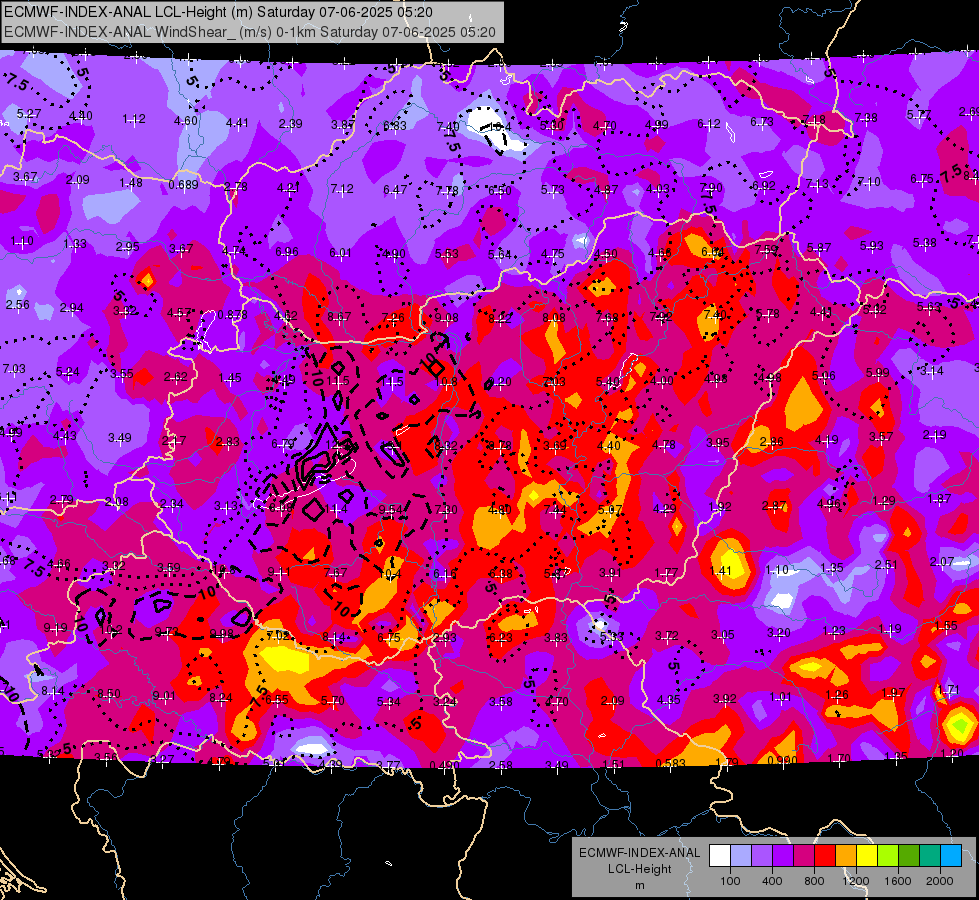Click the WindShear 0-1km header title line
979x900 pixels.
point(250,32)
